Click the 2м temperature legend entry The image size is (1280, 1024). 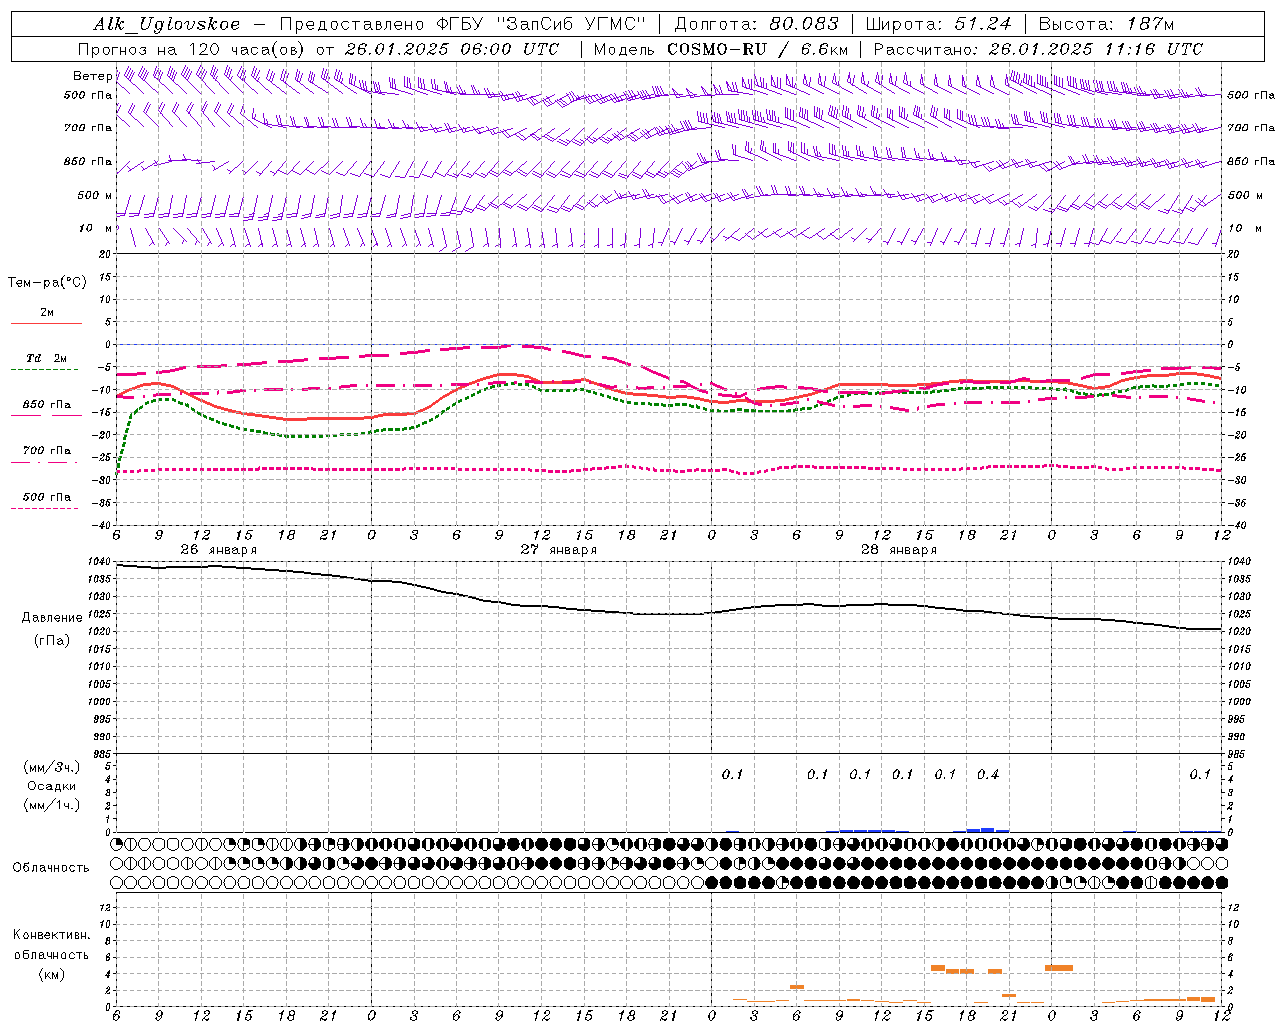coord(47,312)
